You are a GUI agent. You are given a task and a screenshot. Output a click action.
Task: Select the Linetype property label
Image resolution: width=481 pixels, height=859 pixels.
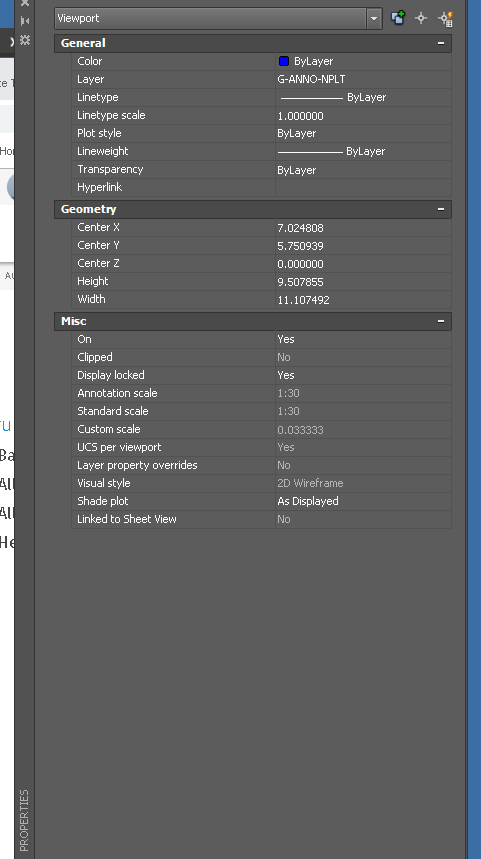pos(98,97)
